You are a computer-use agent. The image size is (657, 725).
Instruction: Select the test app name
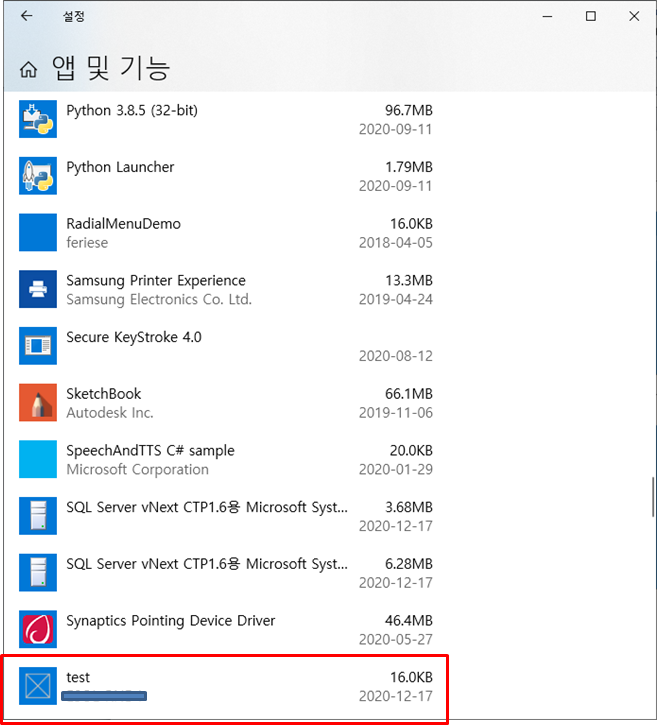click(x=78, y=677)
